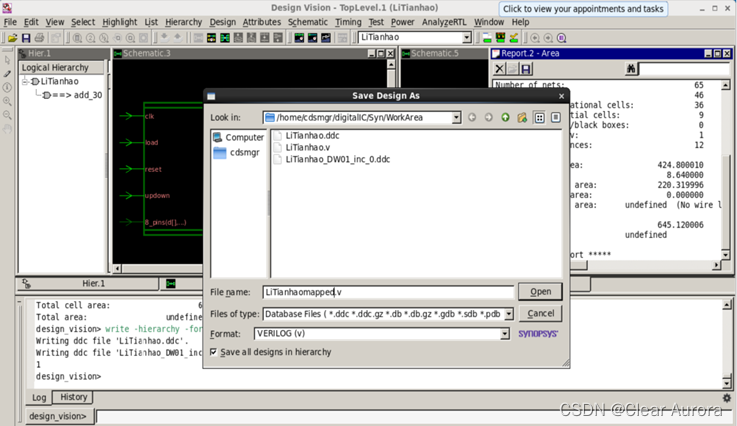The width and height of the screenshot is (737, 426).
Task: Open the Look in path dropdown
Action: click(x=456, y=118)
